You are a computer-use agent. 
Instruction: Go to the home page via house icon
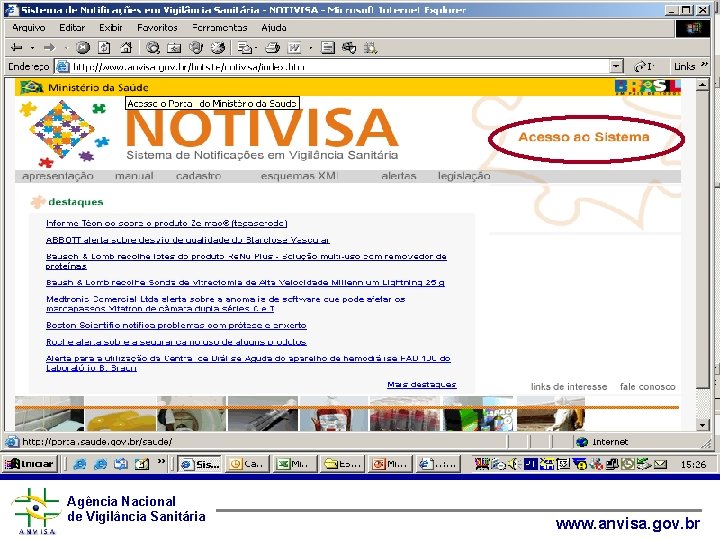(126, 47)
